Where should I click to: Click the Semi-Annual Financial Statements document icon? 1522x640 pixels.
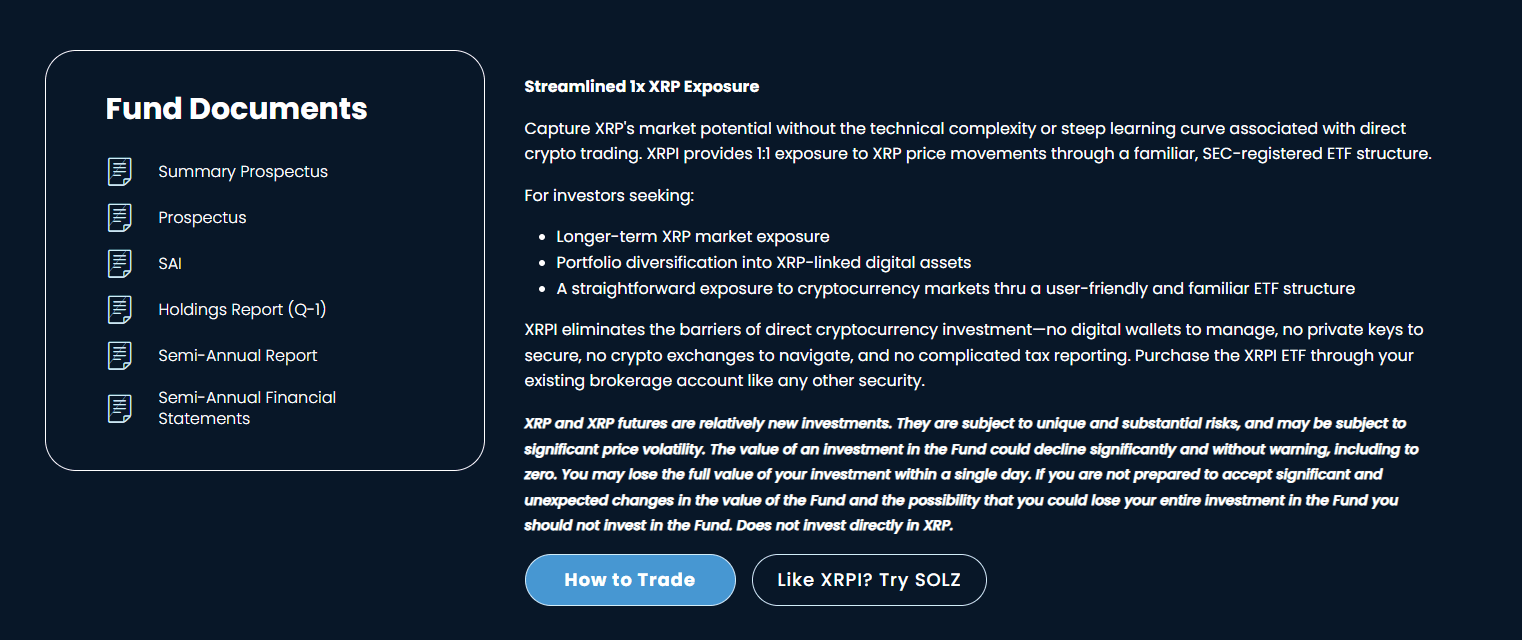point(119,408)
